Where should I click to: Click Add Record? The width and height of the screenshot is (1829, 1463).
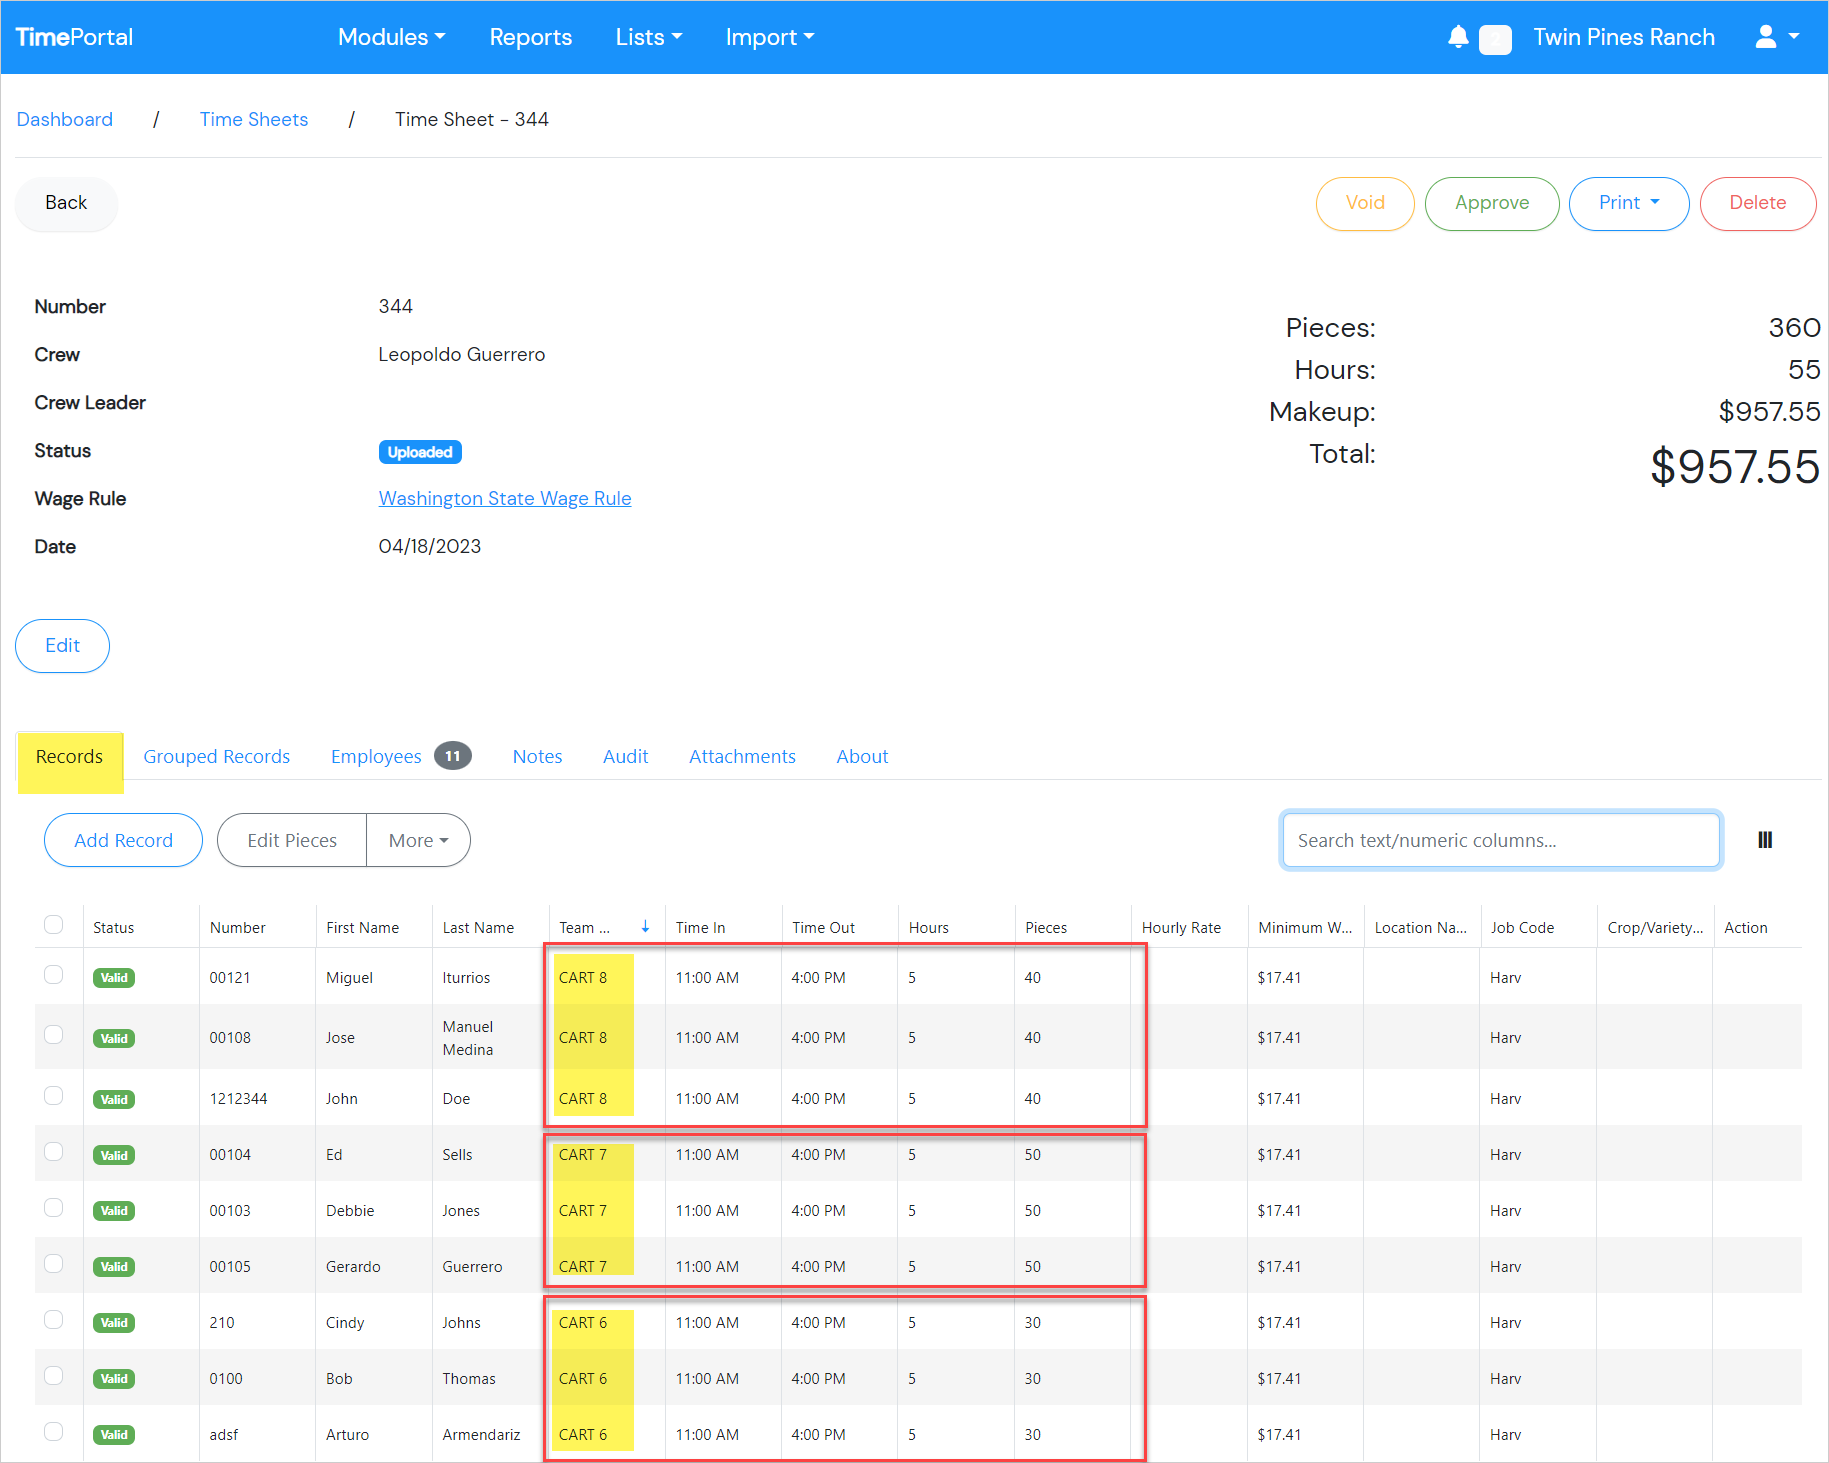(x=123, y=840)
